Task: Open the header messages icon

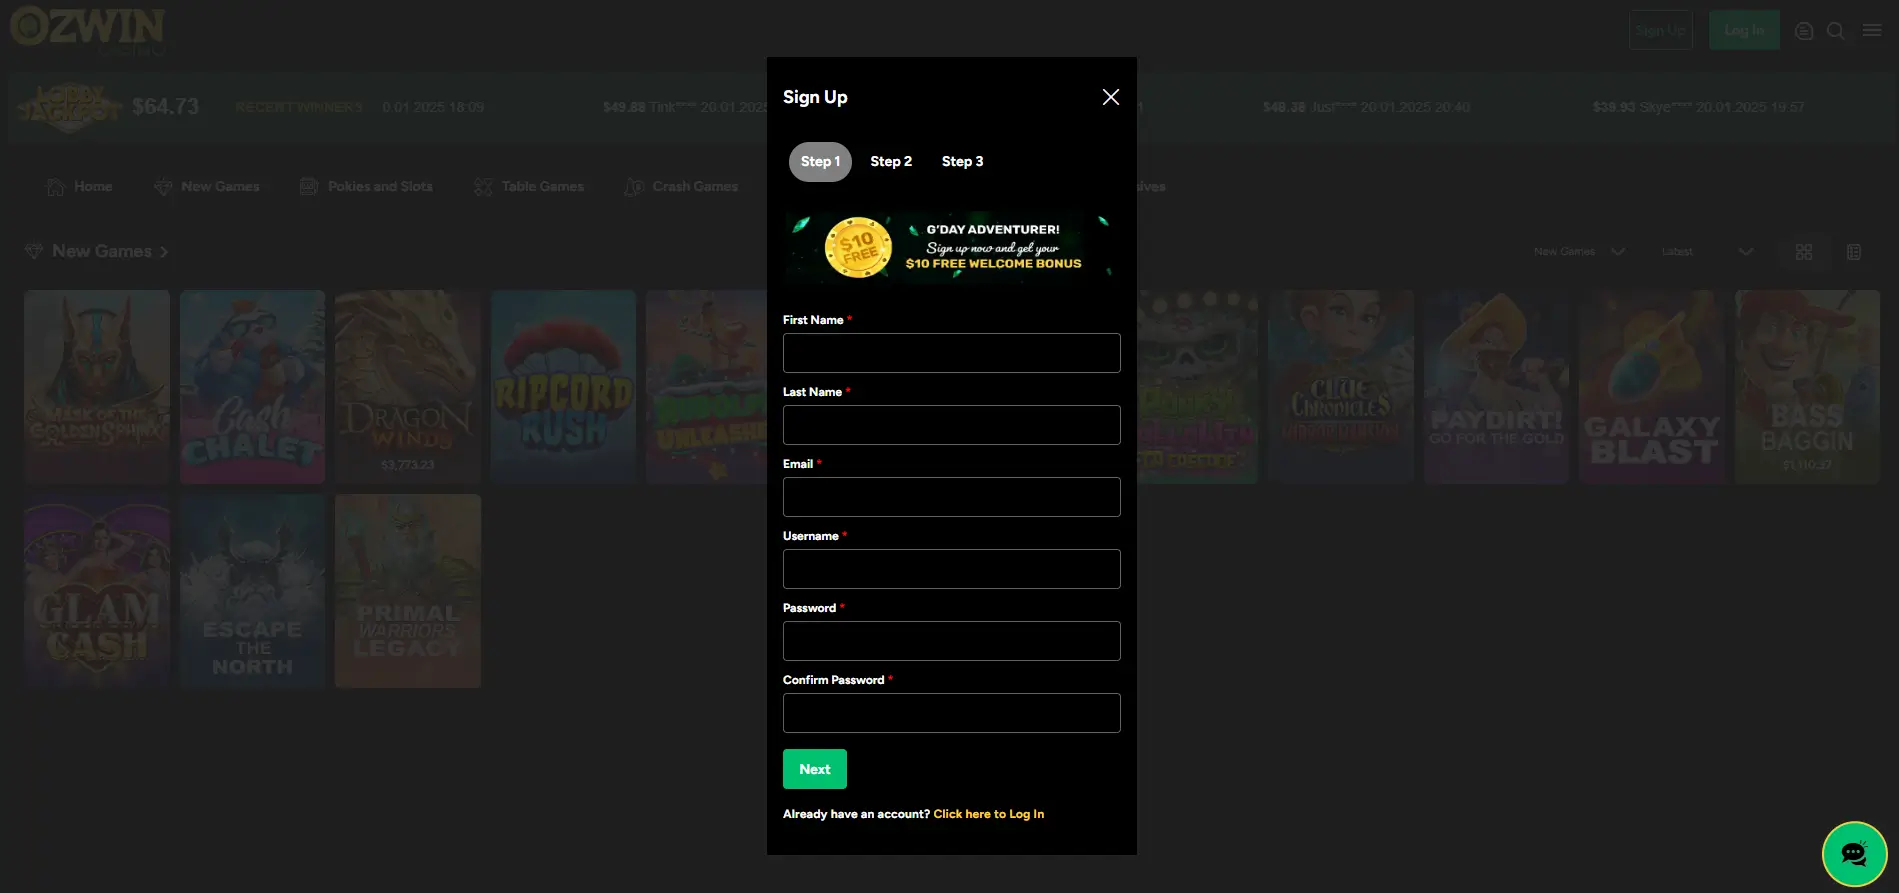Action: tap(1804, 31)
